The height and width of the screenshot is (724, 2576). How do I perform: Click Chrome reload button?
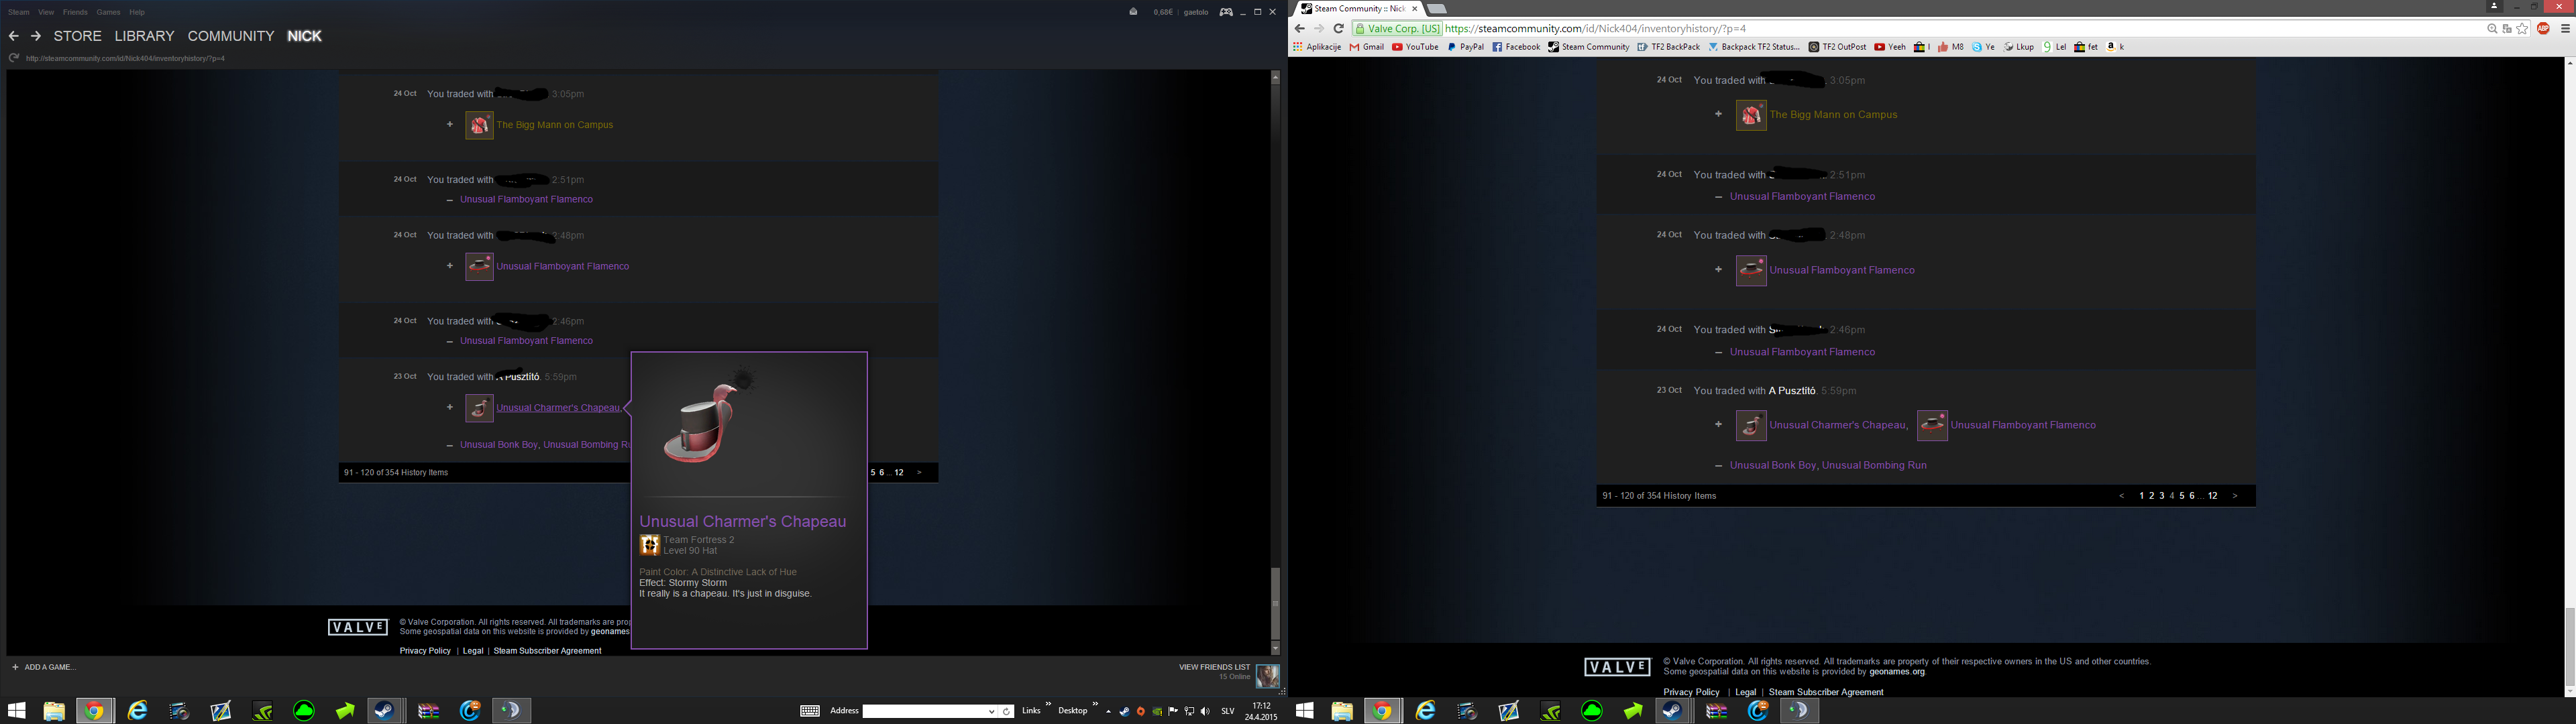point(1338,29)
